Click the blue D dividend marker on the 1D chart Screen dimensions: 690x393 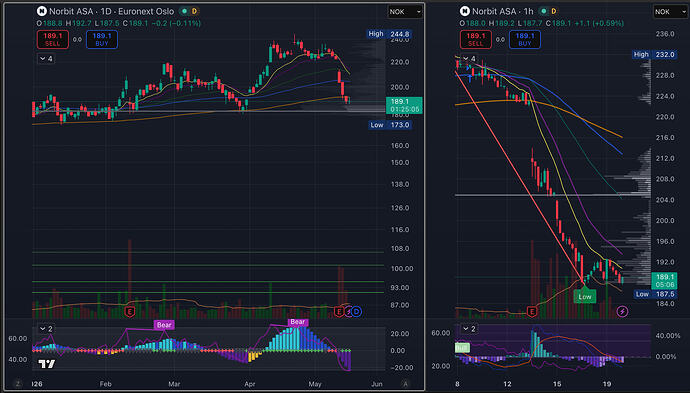[x=356, y=312]
